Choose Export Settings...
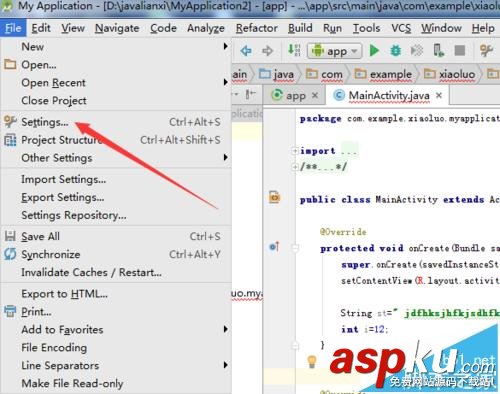The image size is (500, 394). (x=116, y=197)
